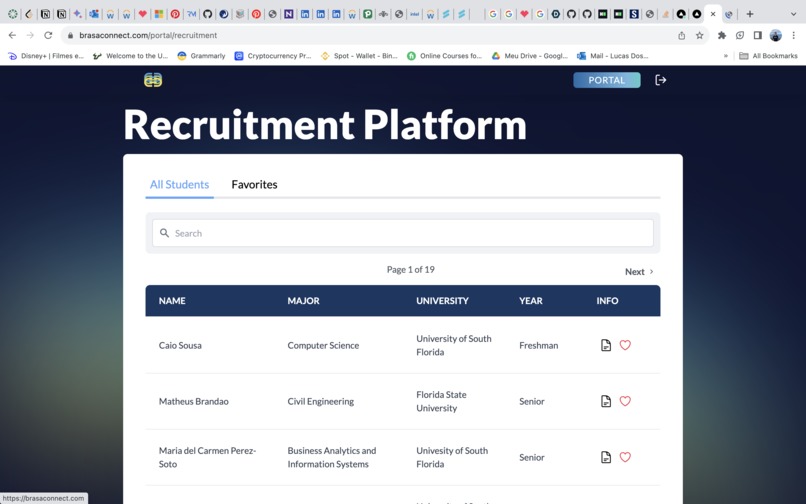Viewport: 806px width, 504px height.
Task: Open the Welcome to the U... bookmark
Action: click(x=131, y=56)
